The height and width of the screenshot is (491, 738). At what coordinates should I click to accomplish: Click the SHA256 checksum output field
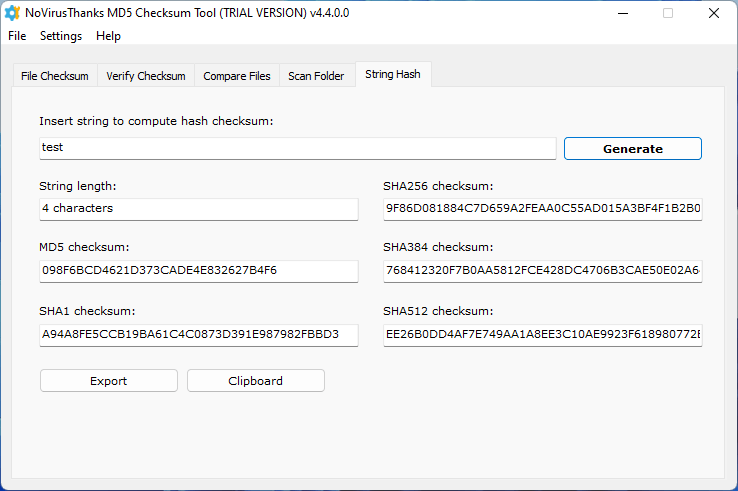pos(543,209)
